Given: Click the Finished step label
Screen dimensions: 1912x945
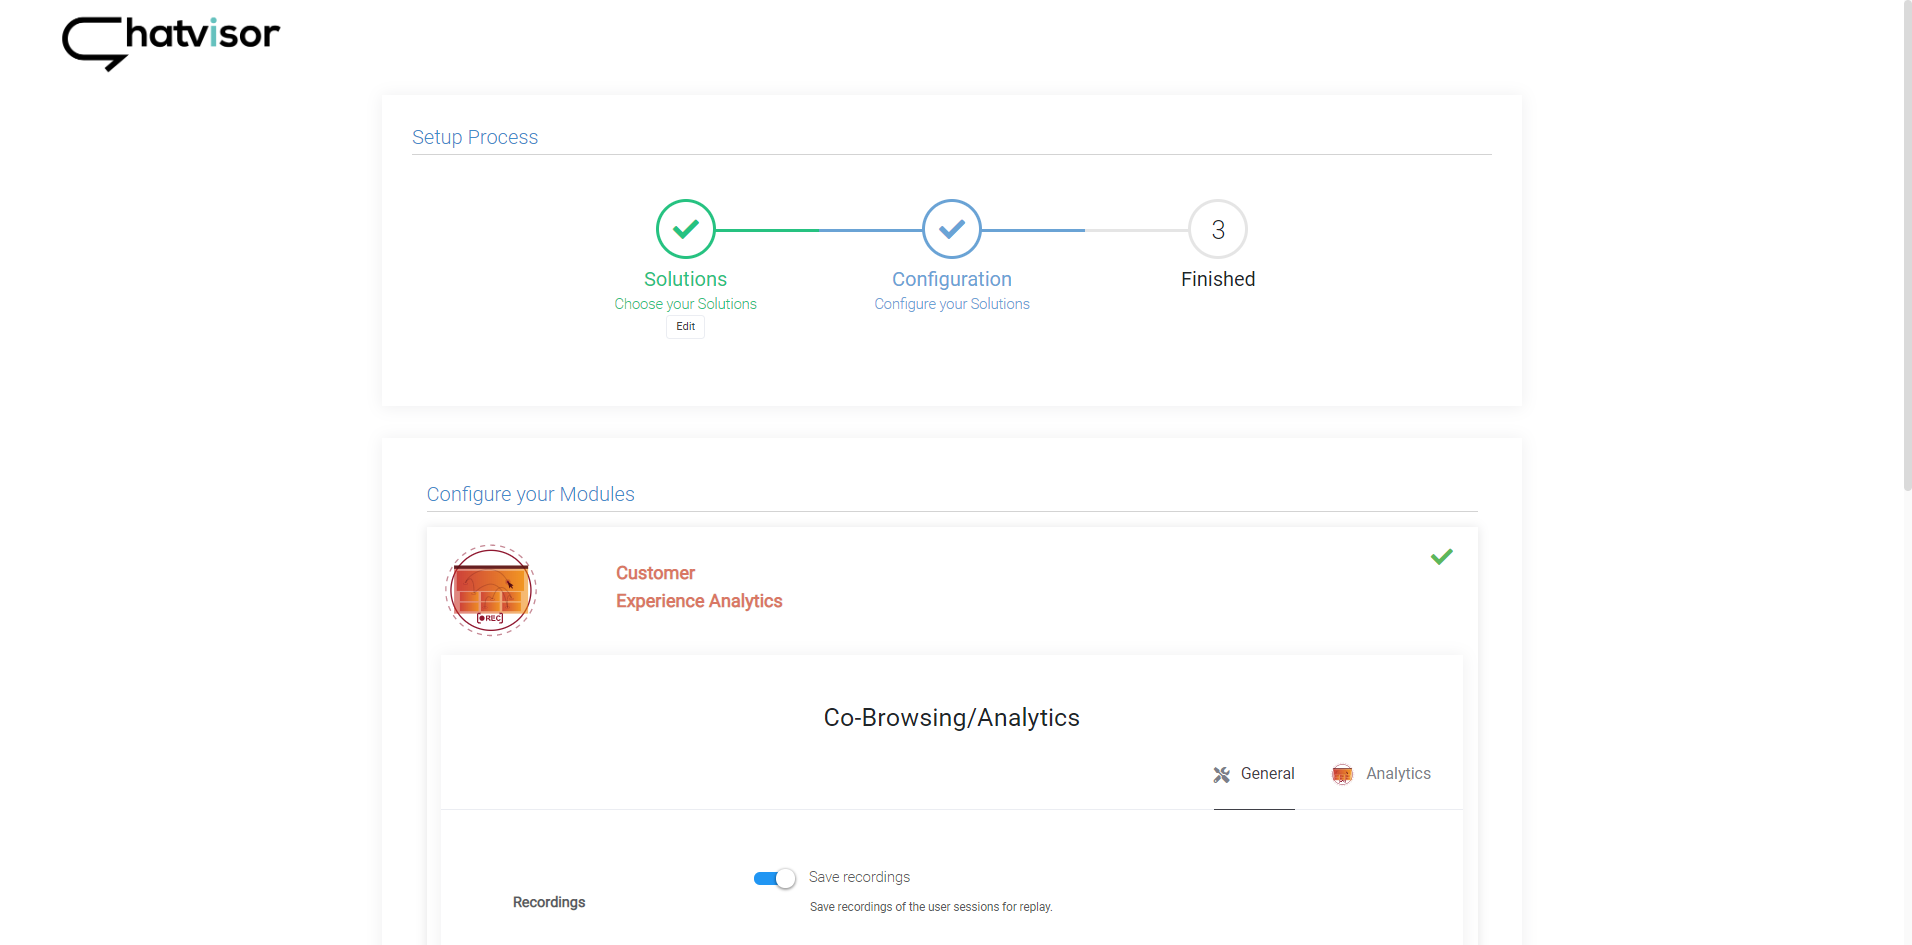Looking at the screenshot, I should 1218,279.
